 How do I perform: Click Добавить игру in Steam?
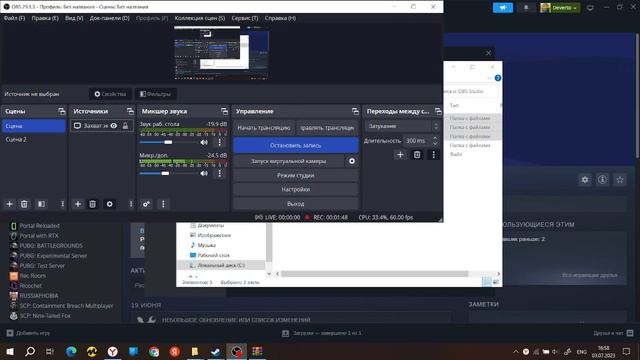29,333
